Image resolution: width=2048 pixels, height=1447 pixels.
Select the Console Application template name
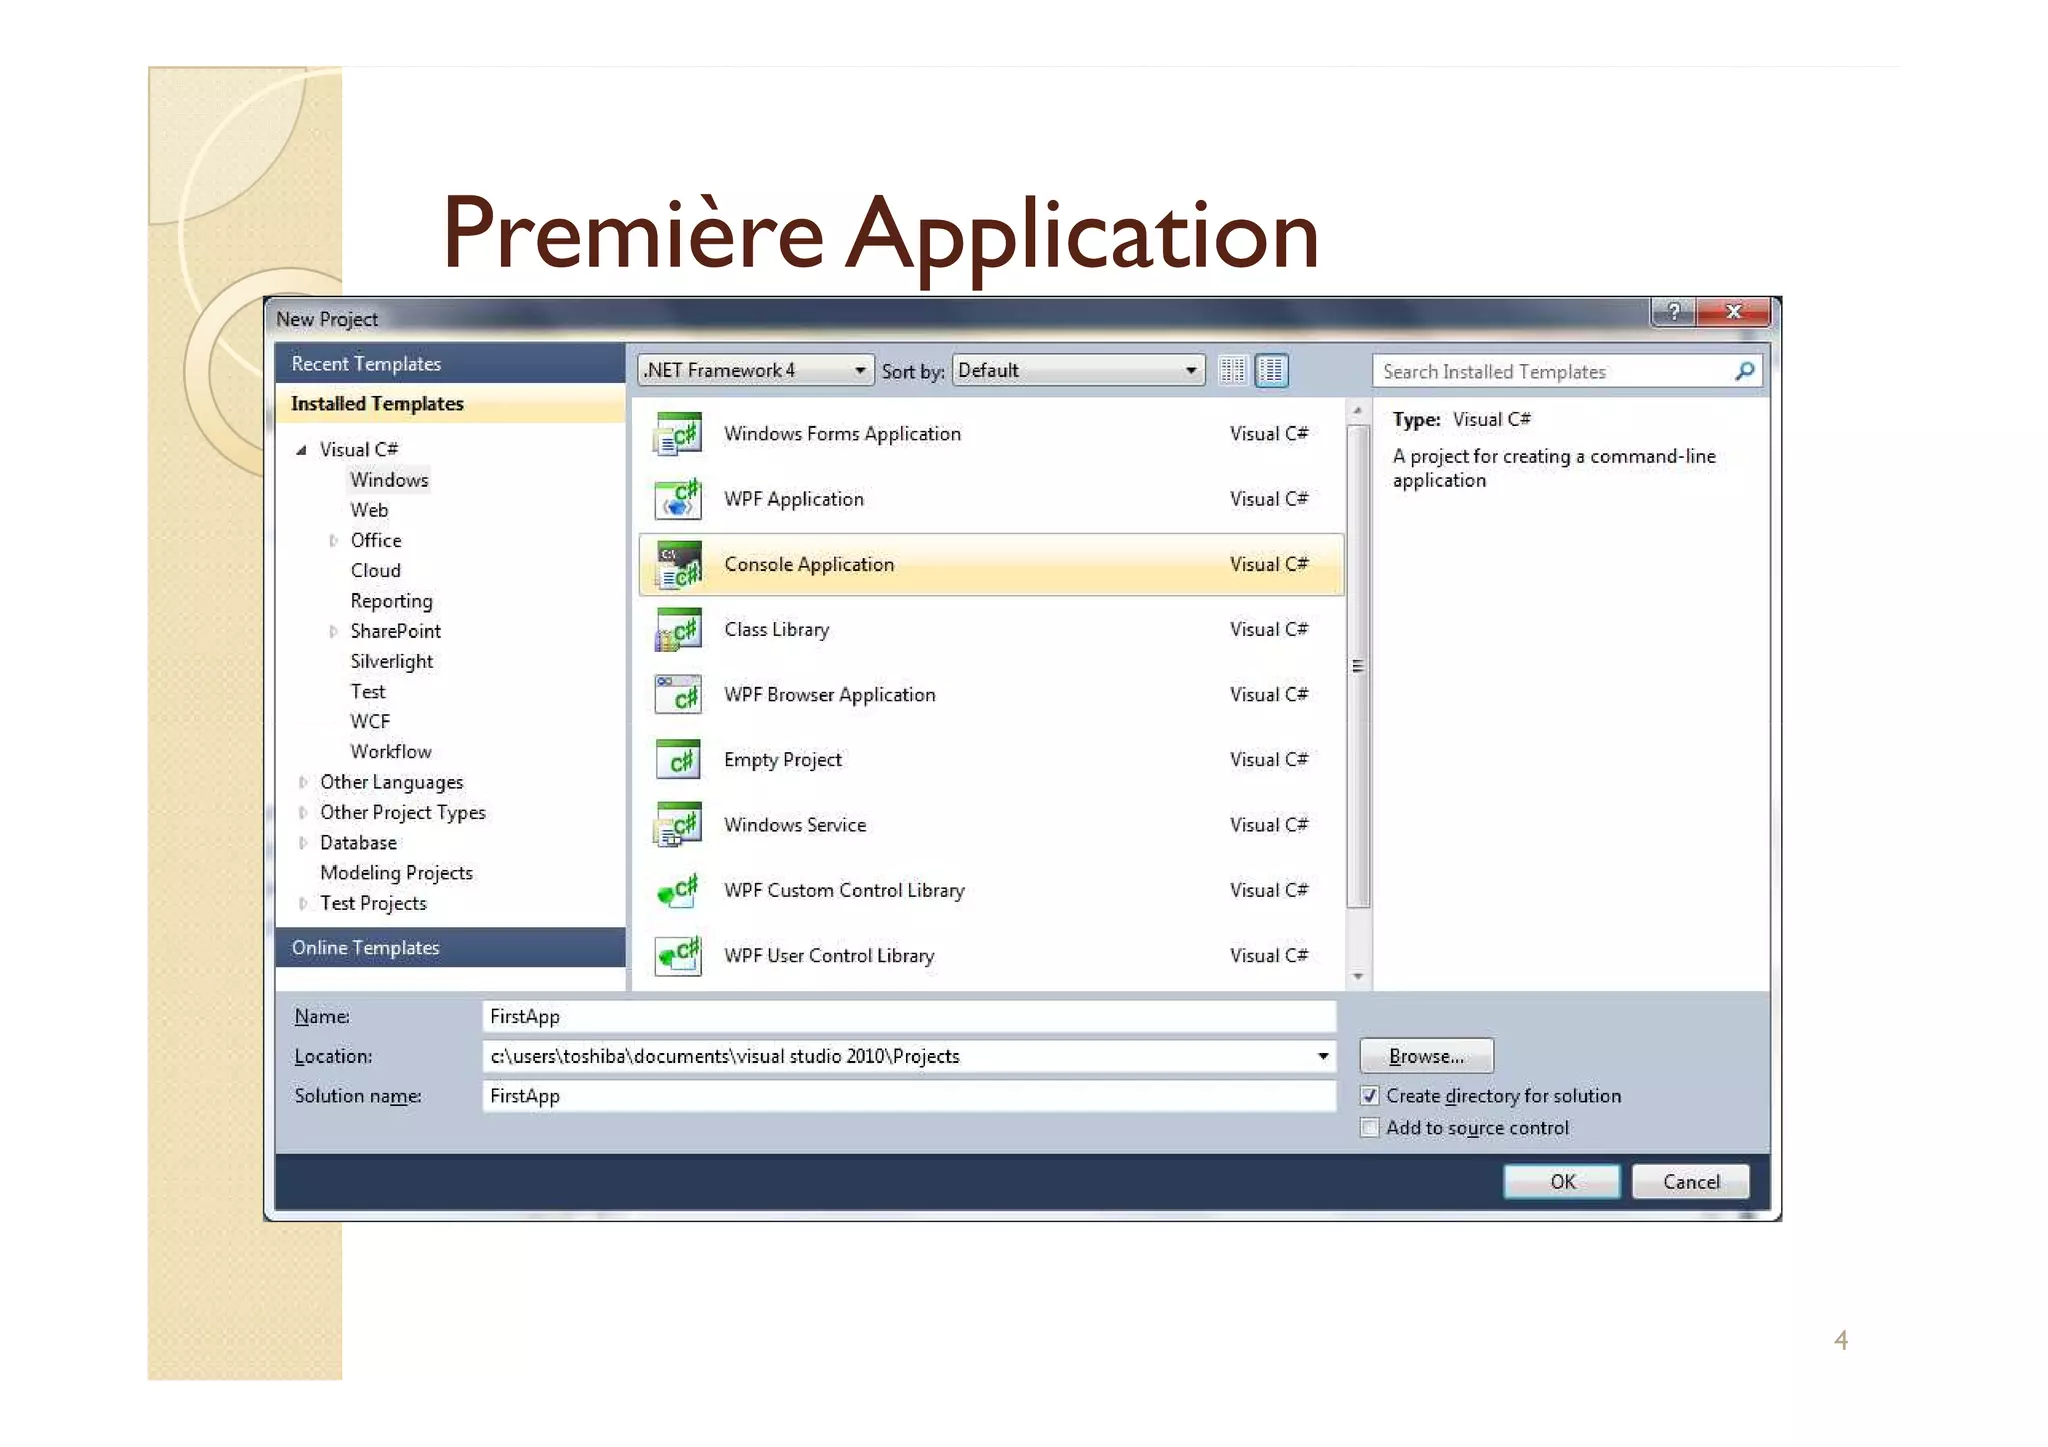809,565
